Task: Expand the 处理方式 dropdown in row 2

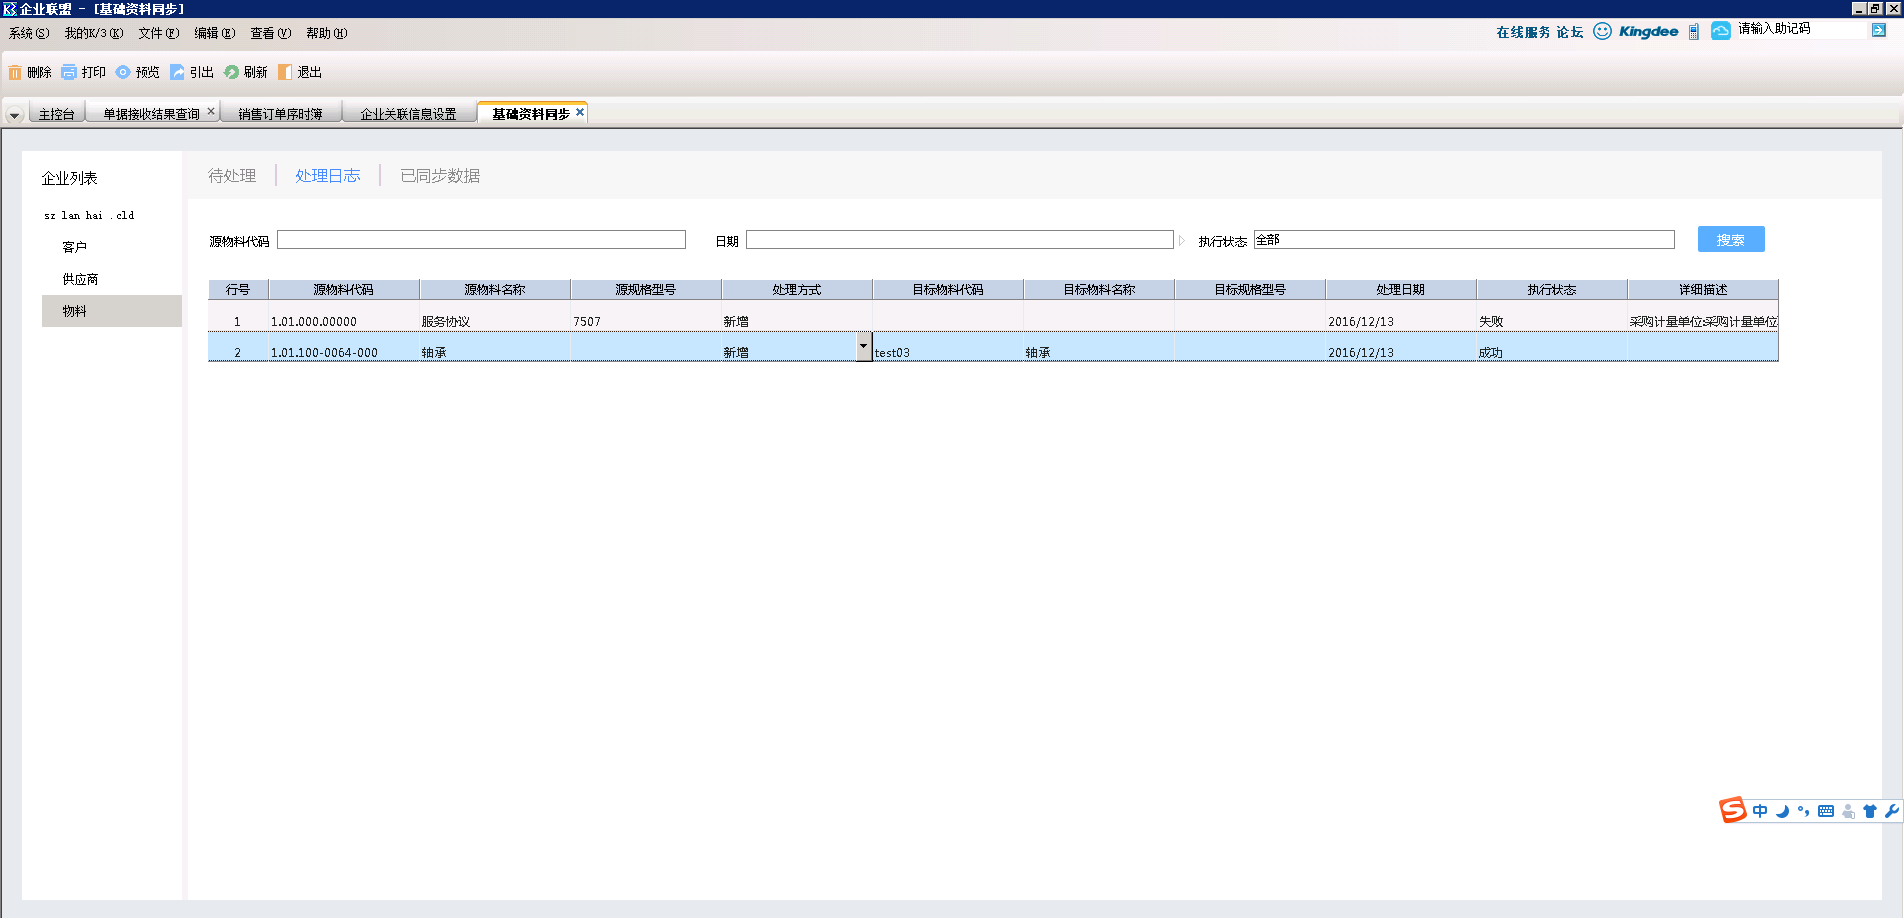Action: [864, 346]
